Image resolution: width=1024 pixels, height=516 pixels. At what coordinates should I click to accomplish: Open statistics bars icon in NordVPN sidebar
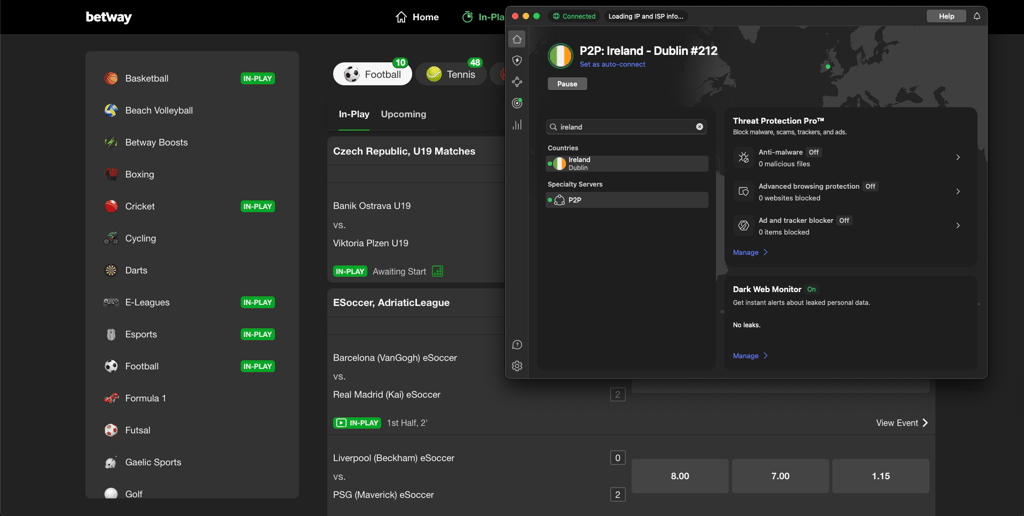coord(517,124)
